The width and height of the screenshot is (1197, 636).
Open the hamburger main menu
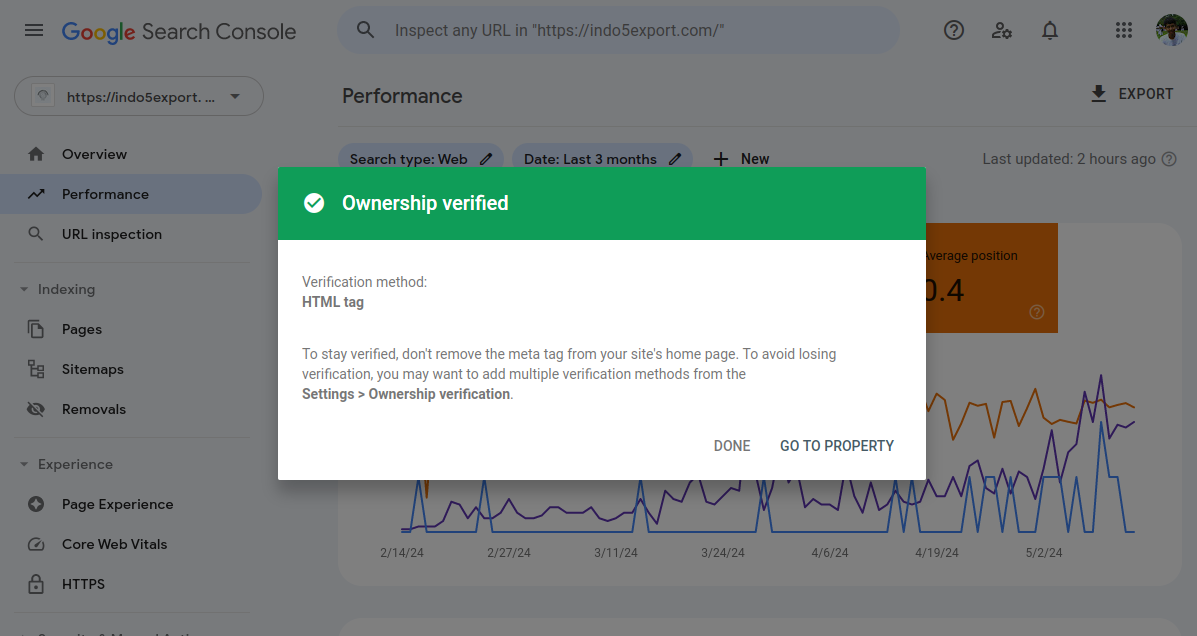click(x=34, y=31)
